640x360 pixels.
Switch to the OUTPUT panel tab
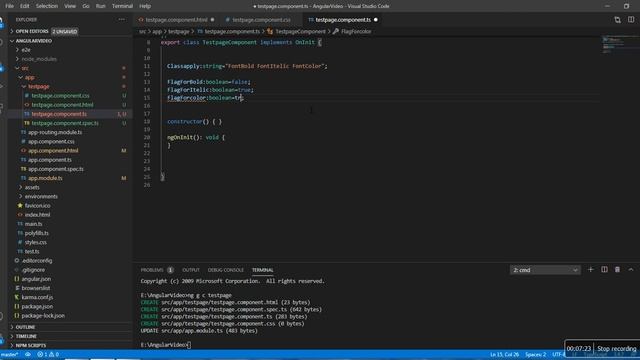pos(191,270)
